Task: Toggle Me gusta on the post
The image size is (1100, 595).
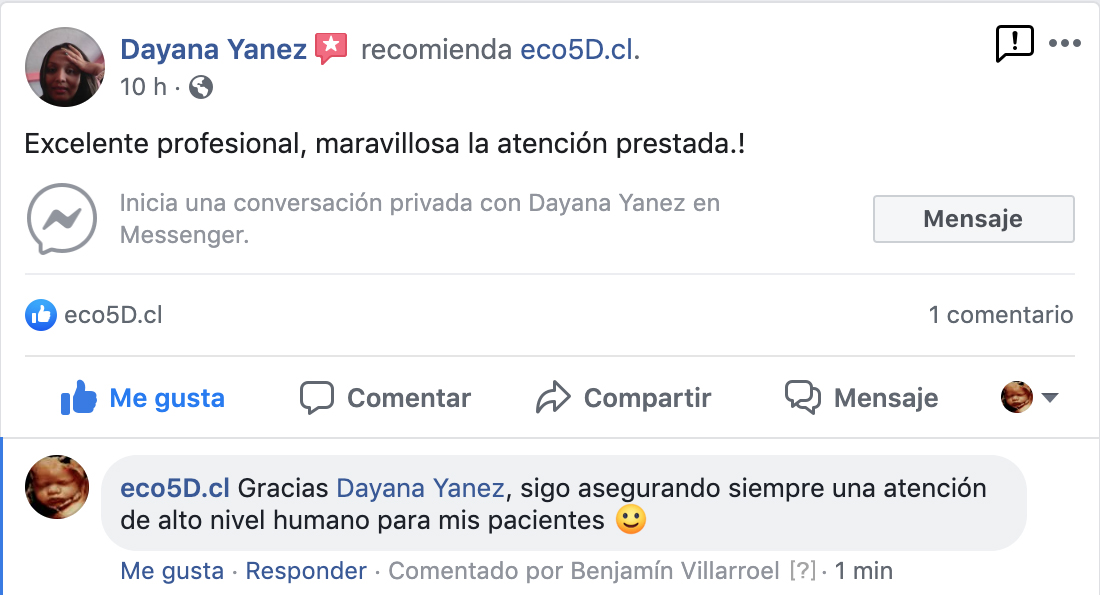Action: [x=142, y=397]
